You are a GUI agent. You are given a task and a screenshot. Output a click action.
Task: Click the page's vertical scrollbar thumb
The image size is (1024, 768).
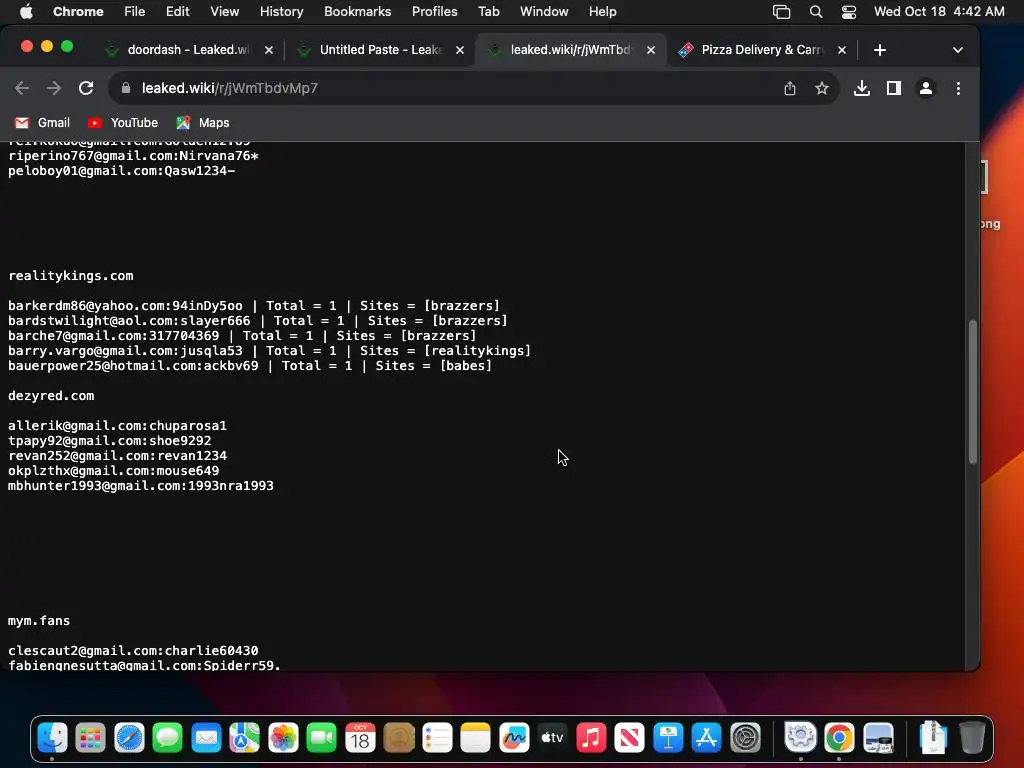tap(972, 392)
